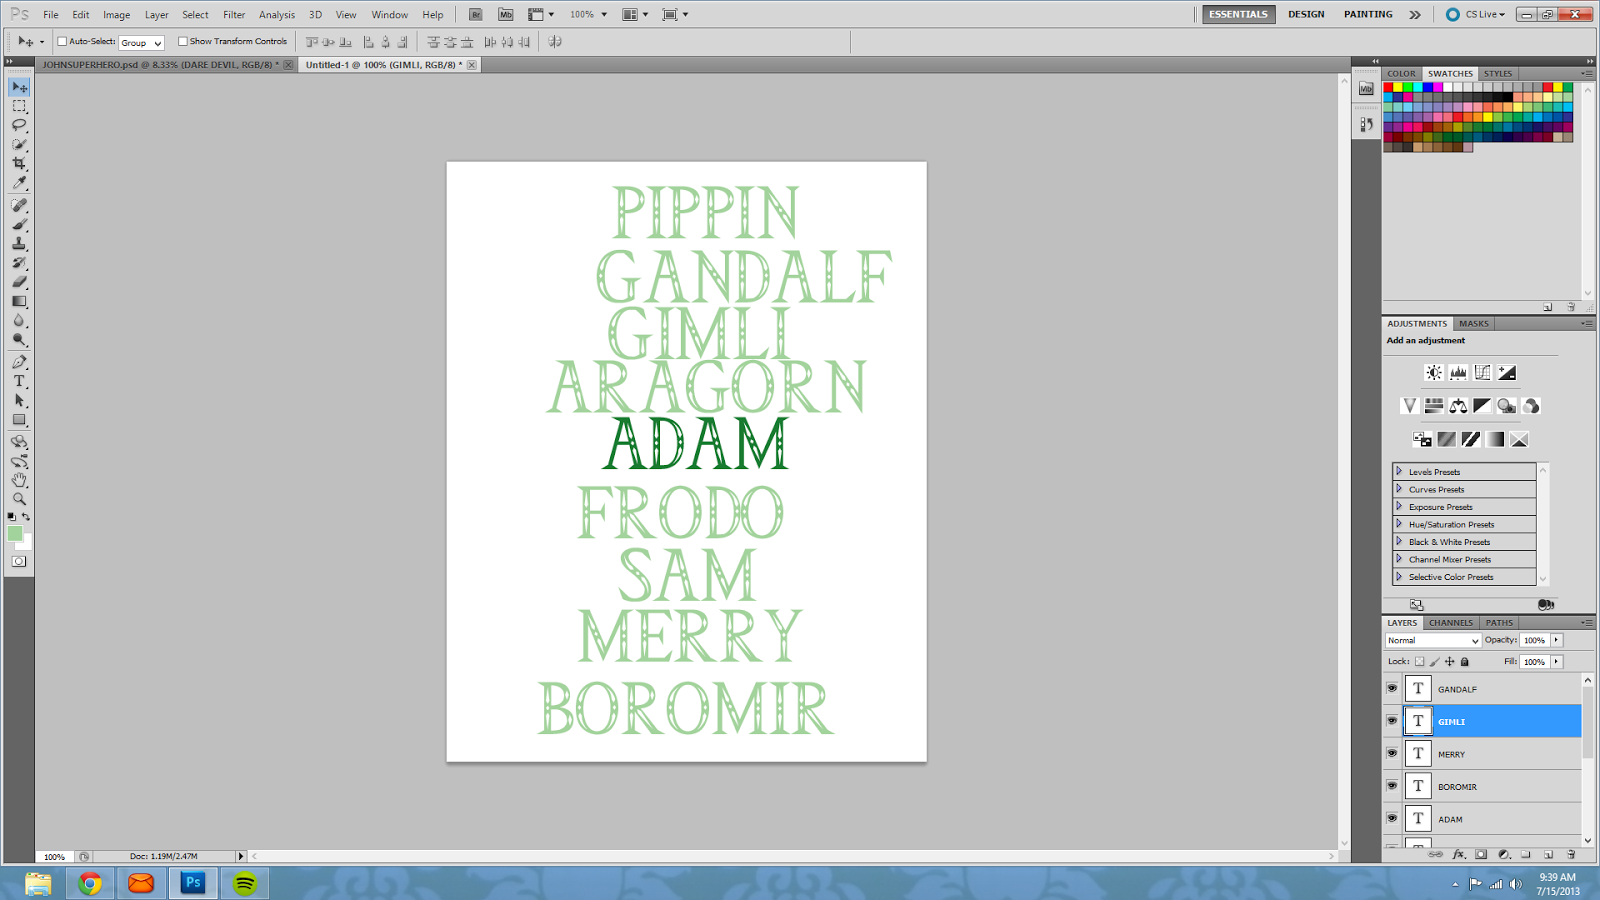The image size is (1600, 900).
Task: Add a Color Balance adjustment
Action: click(1458, 406)
